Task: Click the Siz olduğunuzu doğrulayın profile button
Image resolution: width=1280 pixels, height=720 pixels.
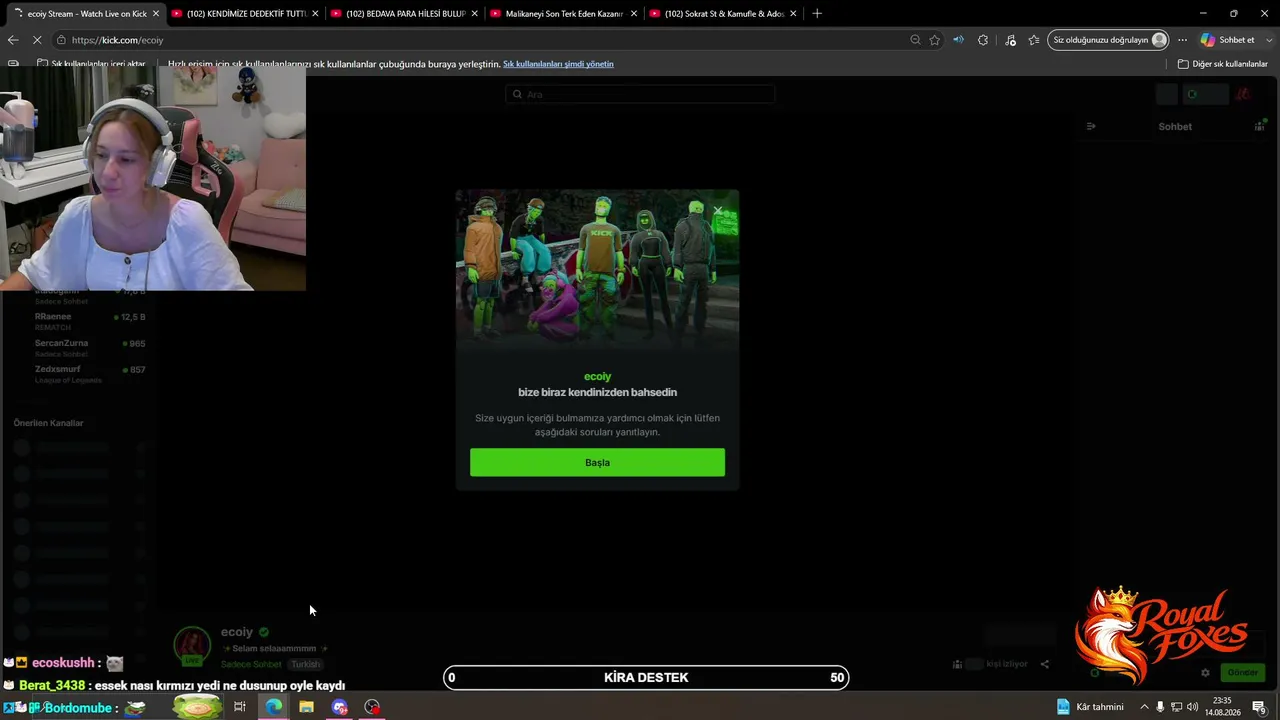Action: pyautogui.click(x=1109, y=40)
